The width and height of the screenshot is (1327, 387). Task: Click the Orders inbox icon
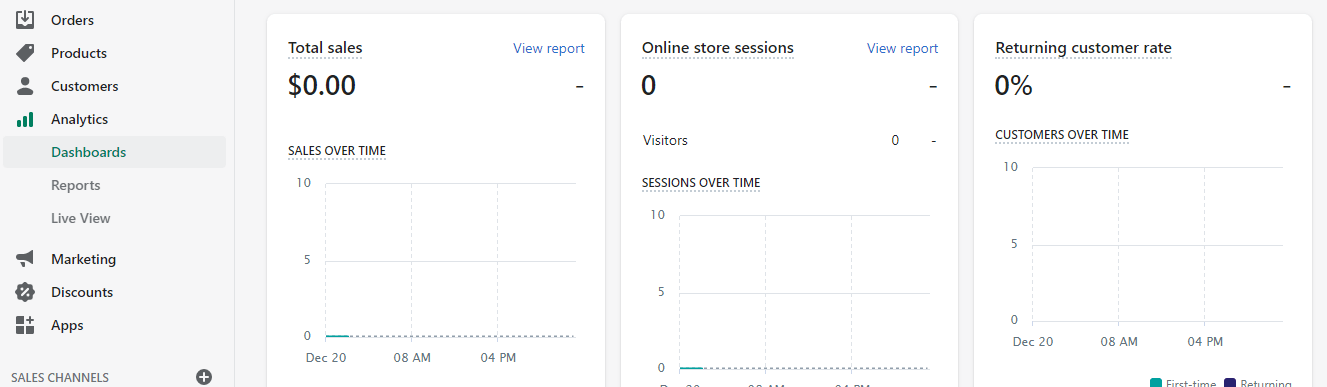point(25,20)
